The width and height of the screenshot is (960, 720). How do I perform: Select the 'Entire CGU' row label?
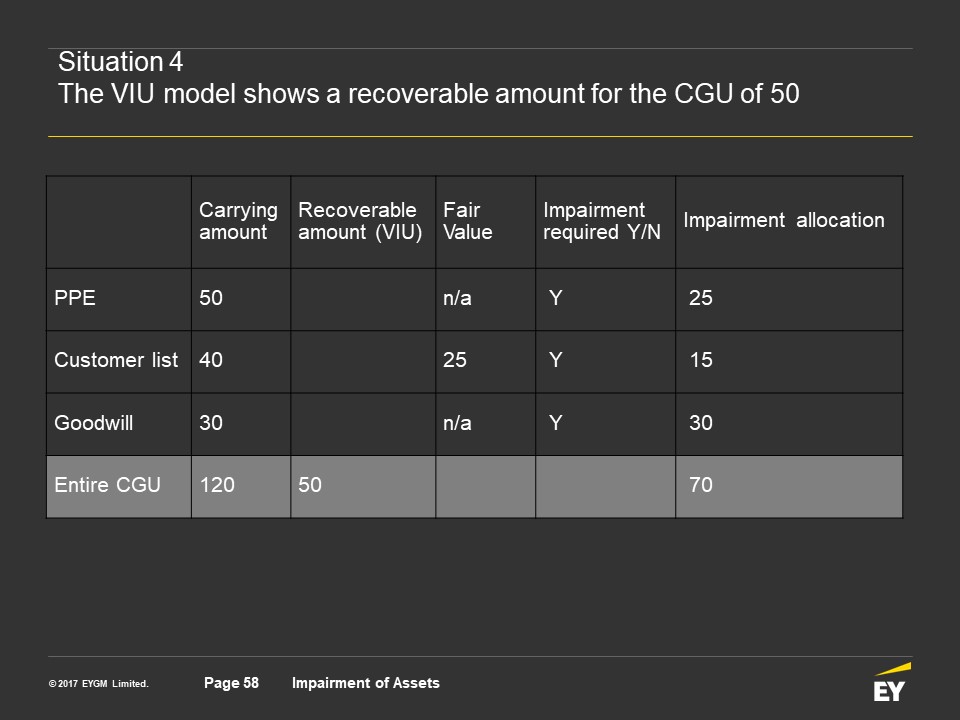click(x=108, y=485)
